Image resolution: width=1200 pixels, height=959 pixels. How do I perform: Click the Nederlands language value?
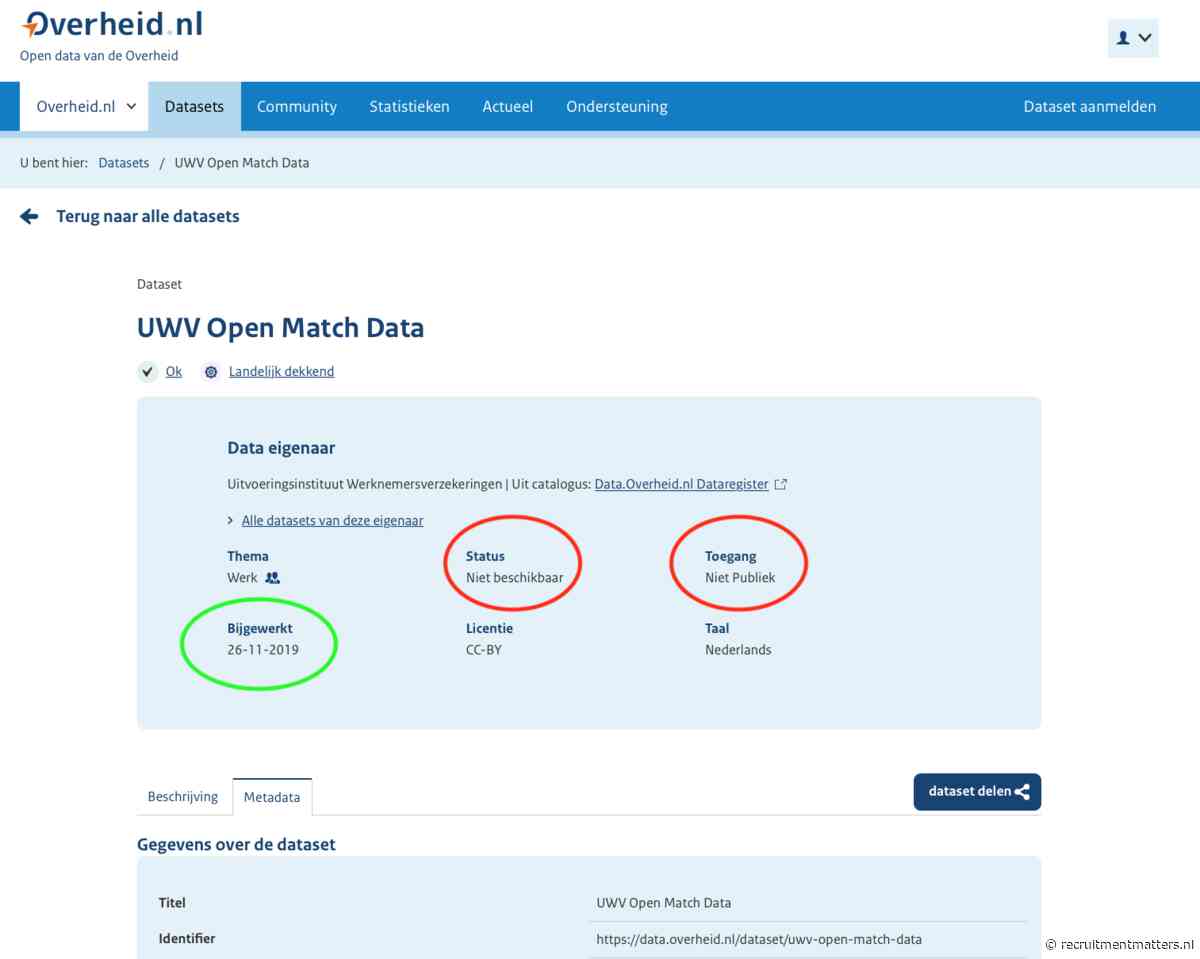[x=738, y=650]
